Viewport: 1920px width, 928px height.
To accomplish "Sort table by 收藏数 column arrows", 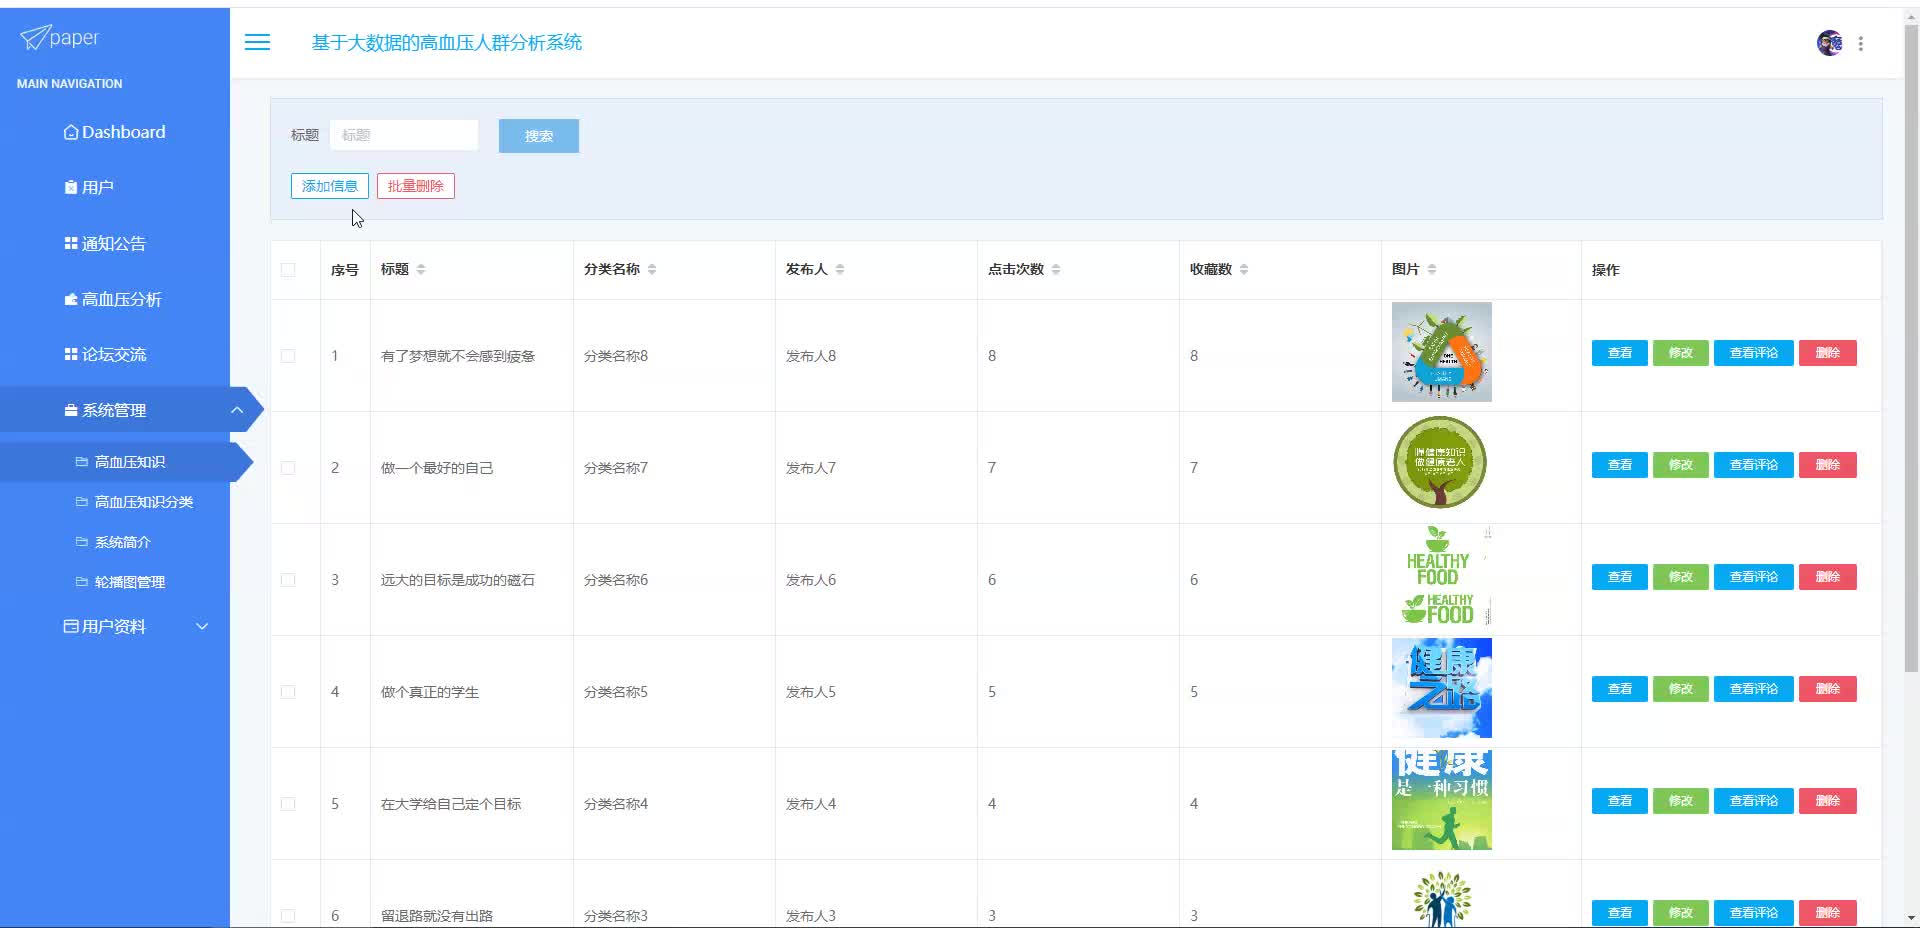I will [1244, 269].
